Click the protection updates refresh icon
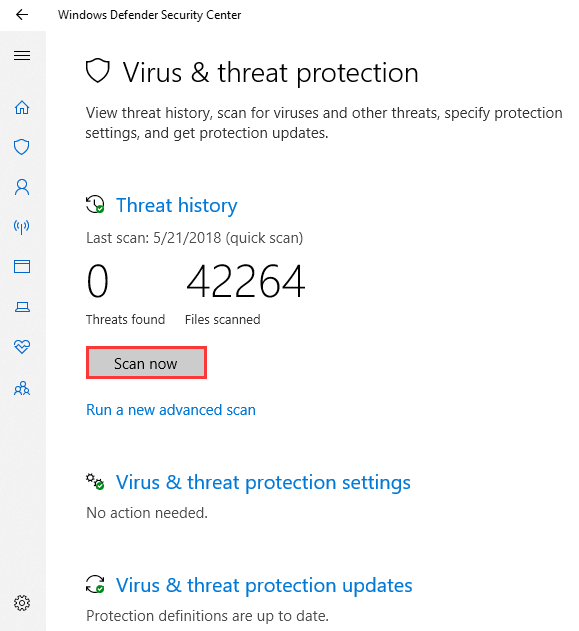Viewport: 579px width, 631px height. [x=95, y=584]
